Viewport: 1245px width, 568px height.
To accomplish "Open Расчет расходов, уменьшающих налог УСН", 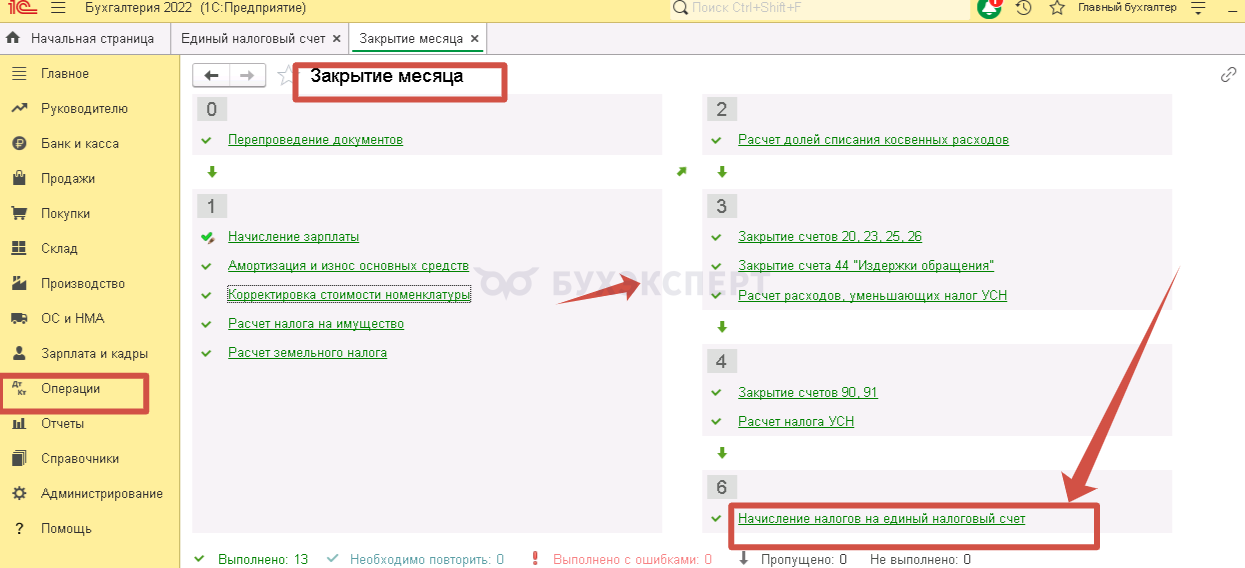I will coord(872,295).
